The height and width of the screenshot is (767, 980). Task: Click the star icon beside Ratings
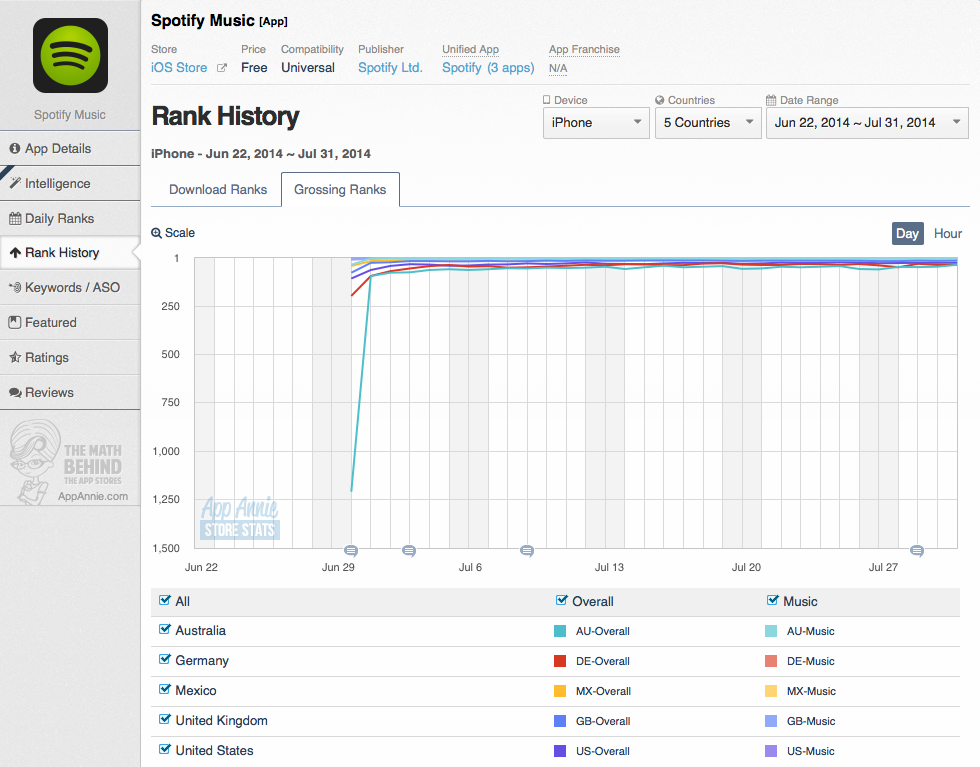click(x=15, y=358)
